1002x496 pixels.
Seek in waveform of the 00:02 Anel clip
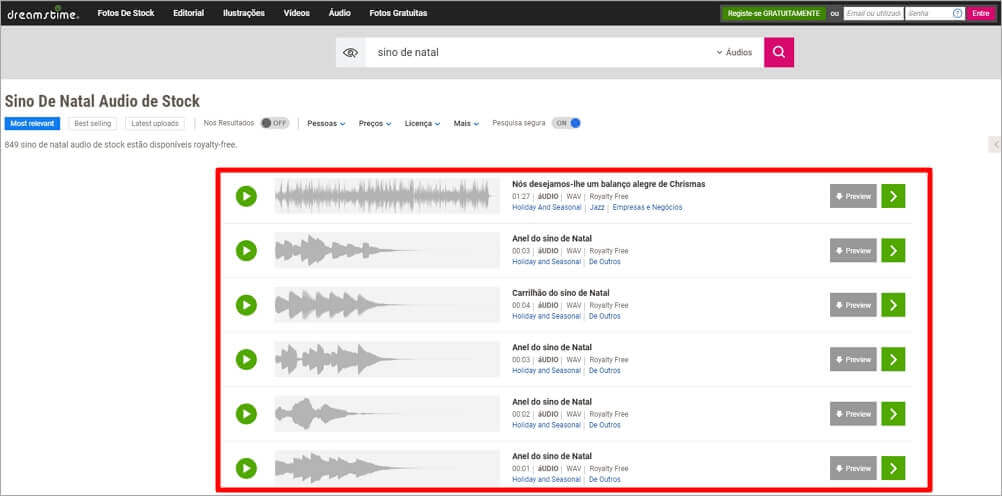[x=387, y=414]
